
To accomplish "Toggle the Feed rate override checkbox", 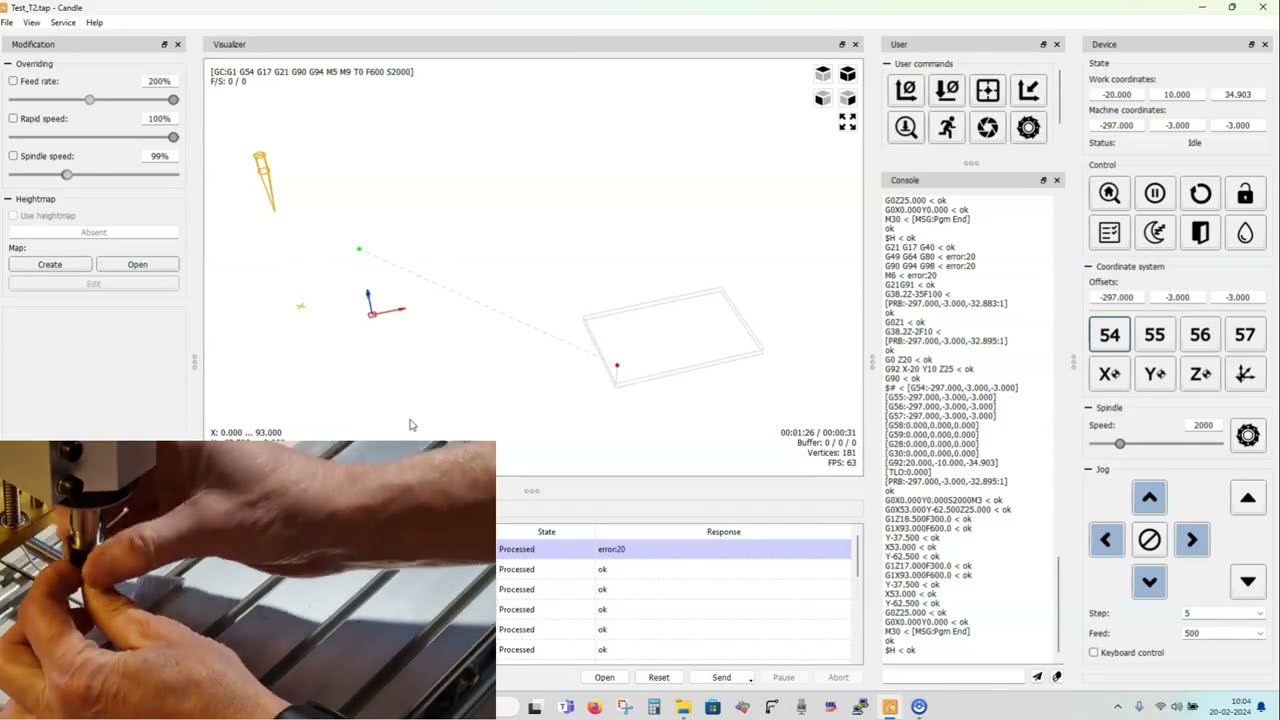I will coord(14,81).
